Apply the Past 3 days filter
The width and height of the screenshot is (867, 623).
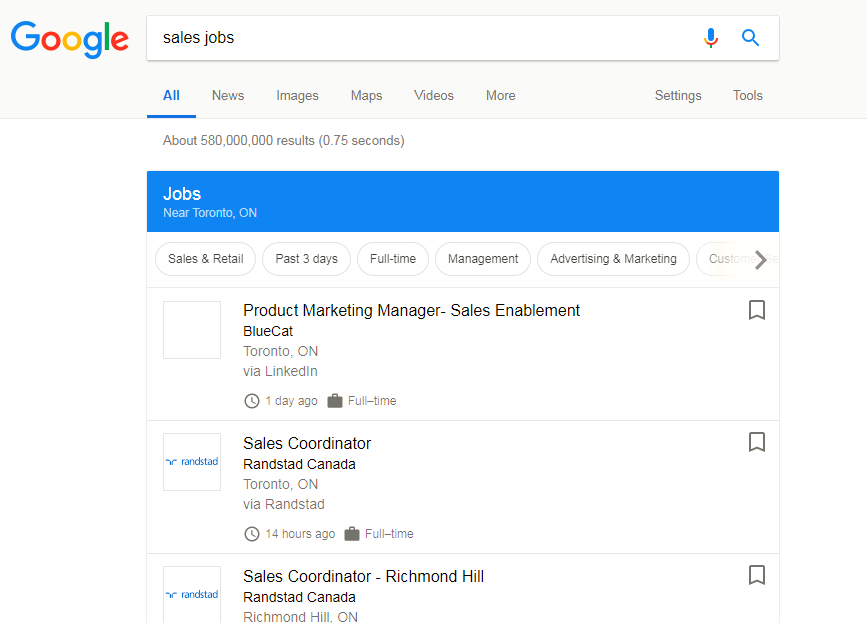[x=307, y=259]
